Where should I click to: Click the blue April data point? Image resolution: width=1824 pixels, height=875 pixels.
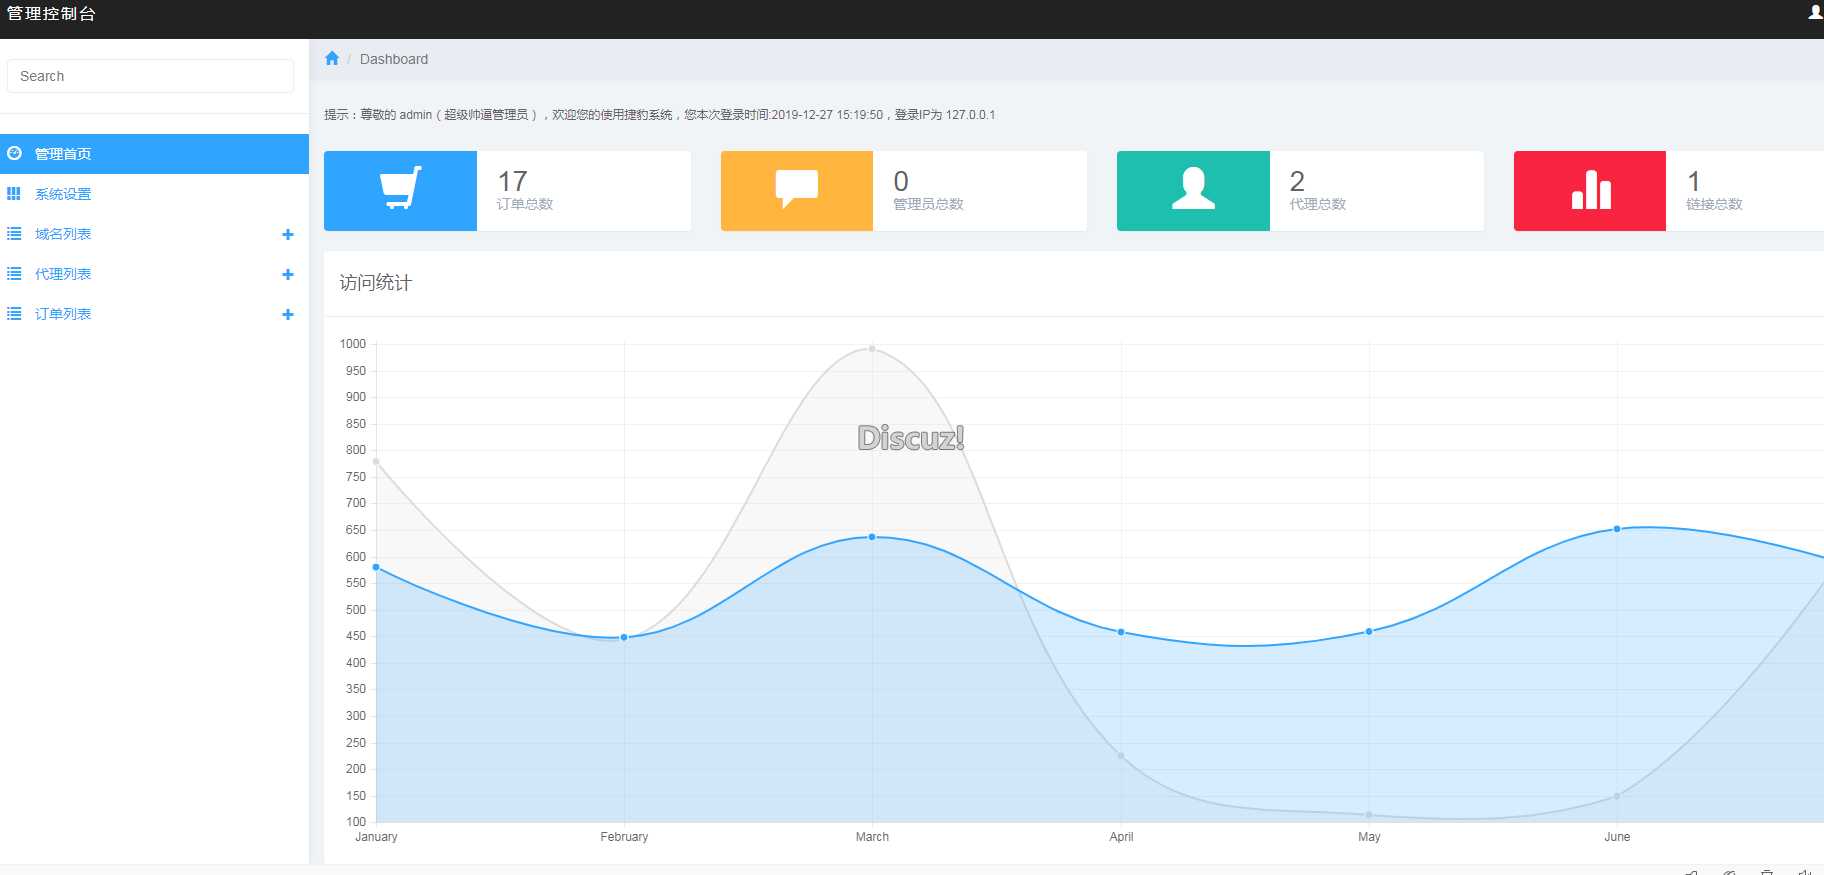pos(1121,632)
